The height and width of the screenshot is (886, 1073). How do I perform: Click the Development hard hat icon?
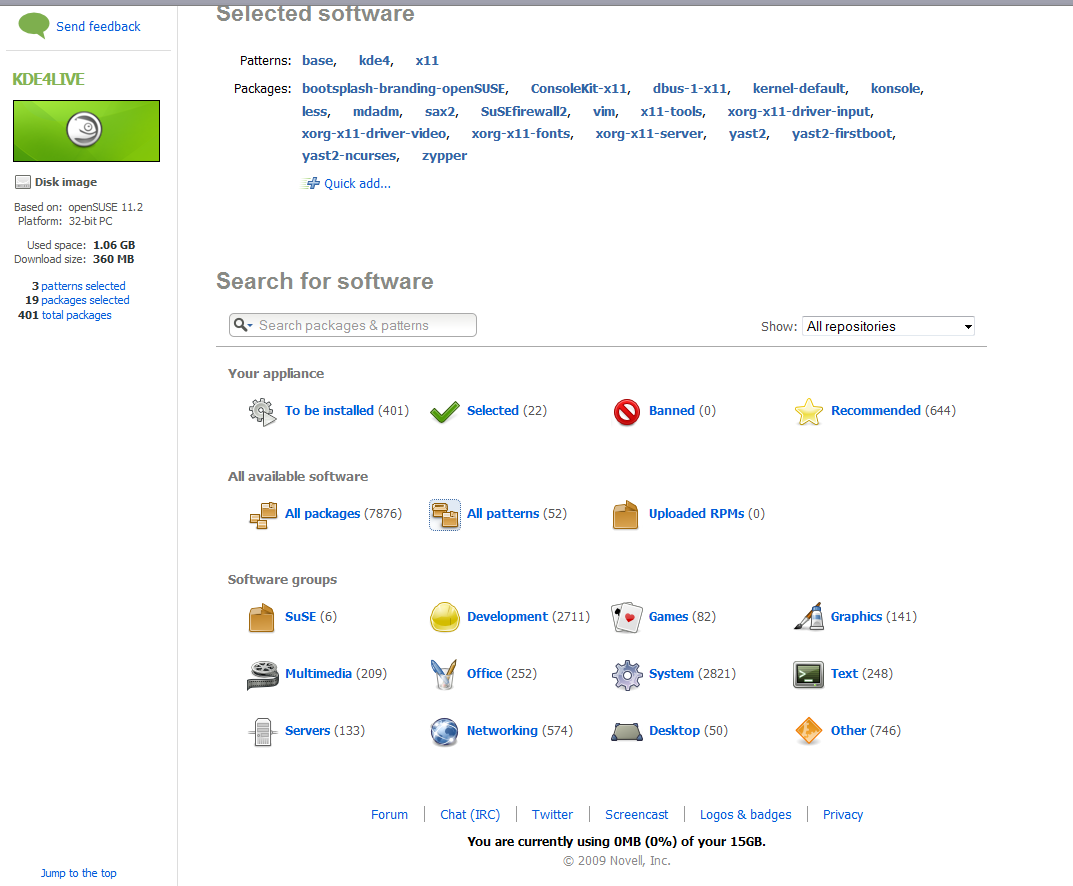(x=445, y=617)
